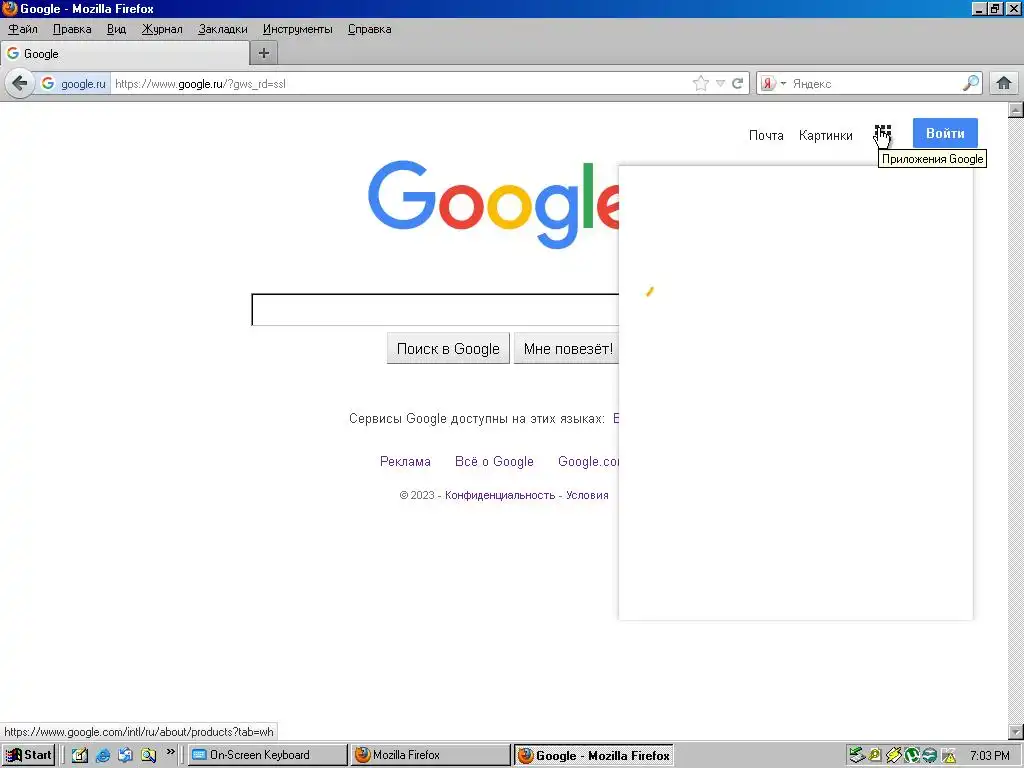The height and width of the screenshot is (768, 1024).
Task: Open the Условия link
Action: click(x=587, y=495)
